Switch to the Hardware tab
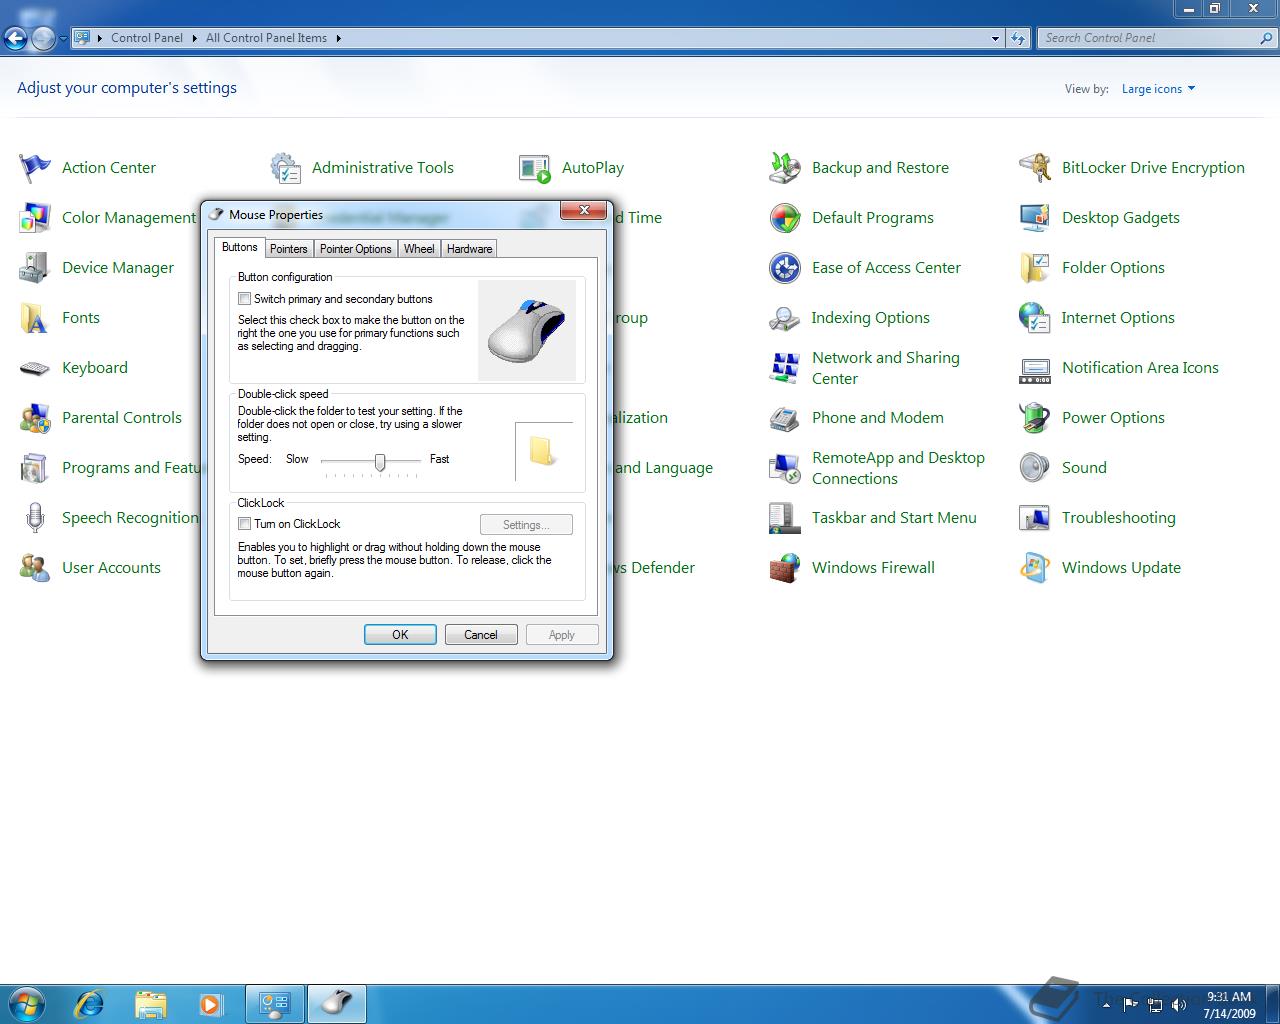Image resolution: width=1280 pixels, height=1024 pixels. (469, 249)
